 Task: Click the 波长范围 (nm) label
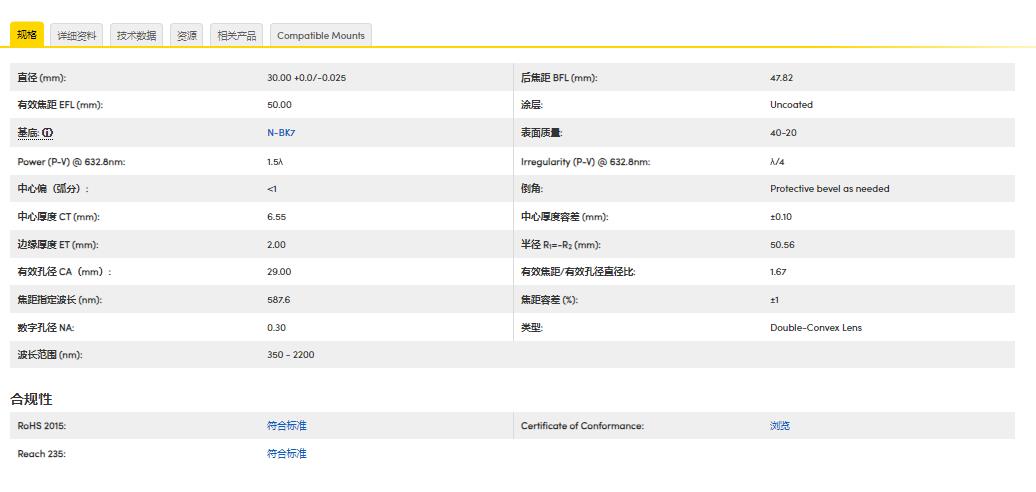pyautogui.click(x=50, y=355)
